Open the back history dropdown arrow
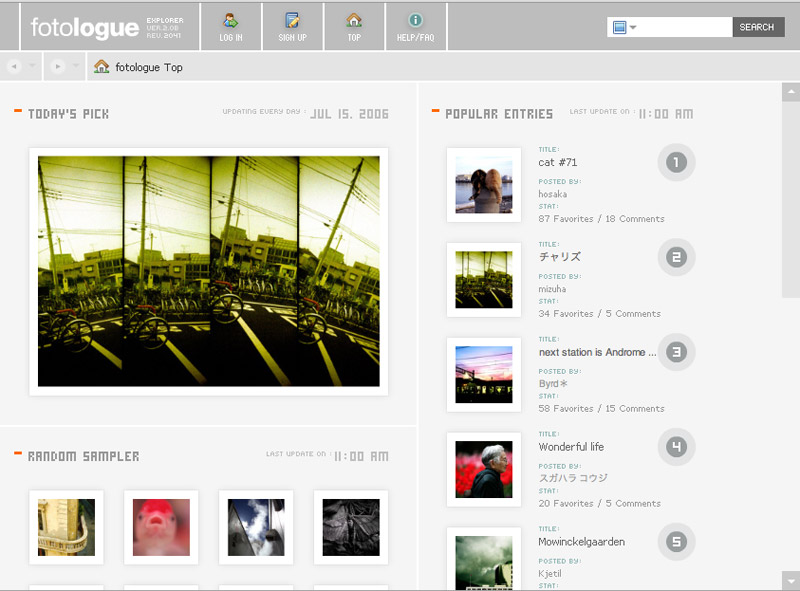This screenshot has height=591, width=800. coord(32,66)
